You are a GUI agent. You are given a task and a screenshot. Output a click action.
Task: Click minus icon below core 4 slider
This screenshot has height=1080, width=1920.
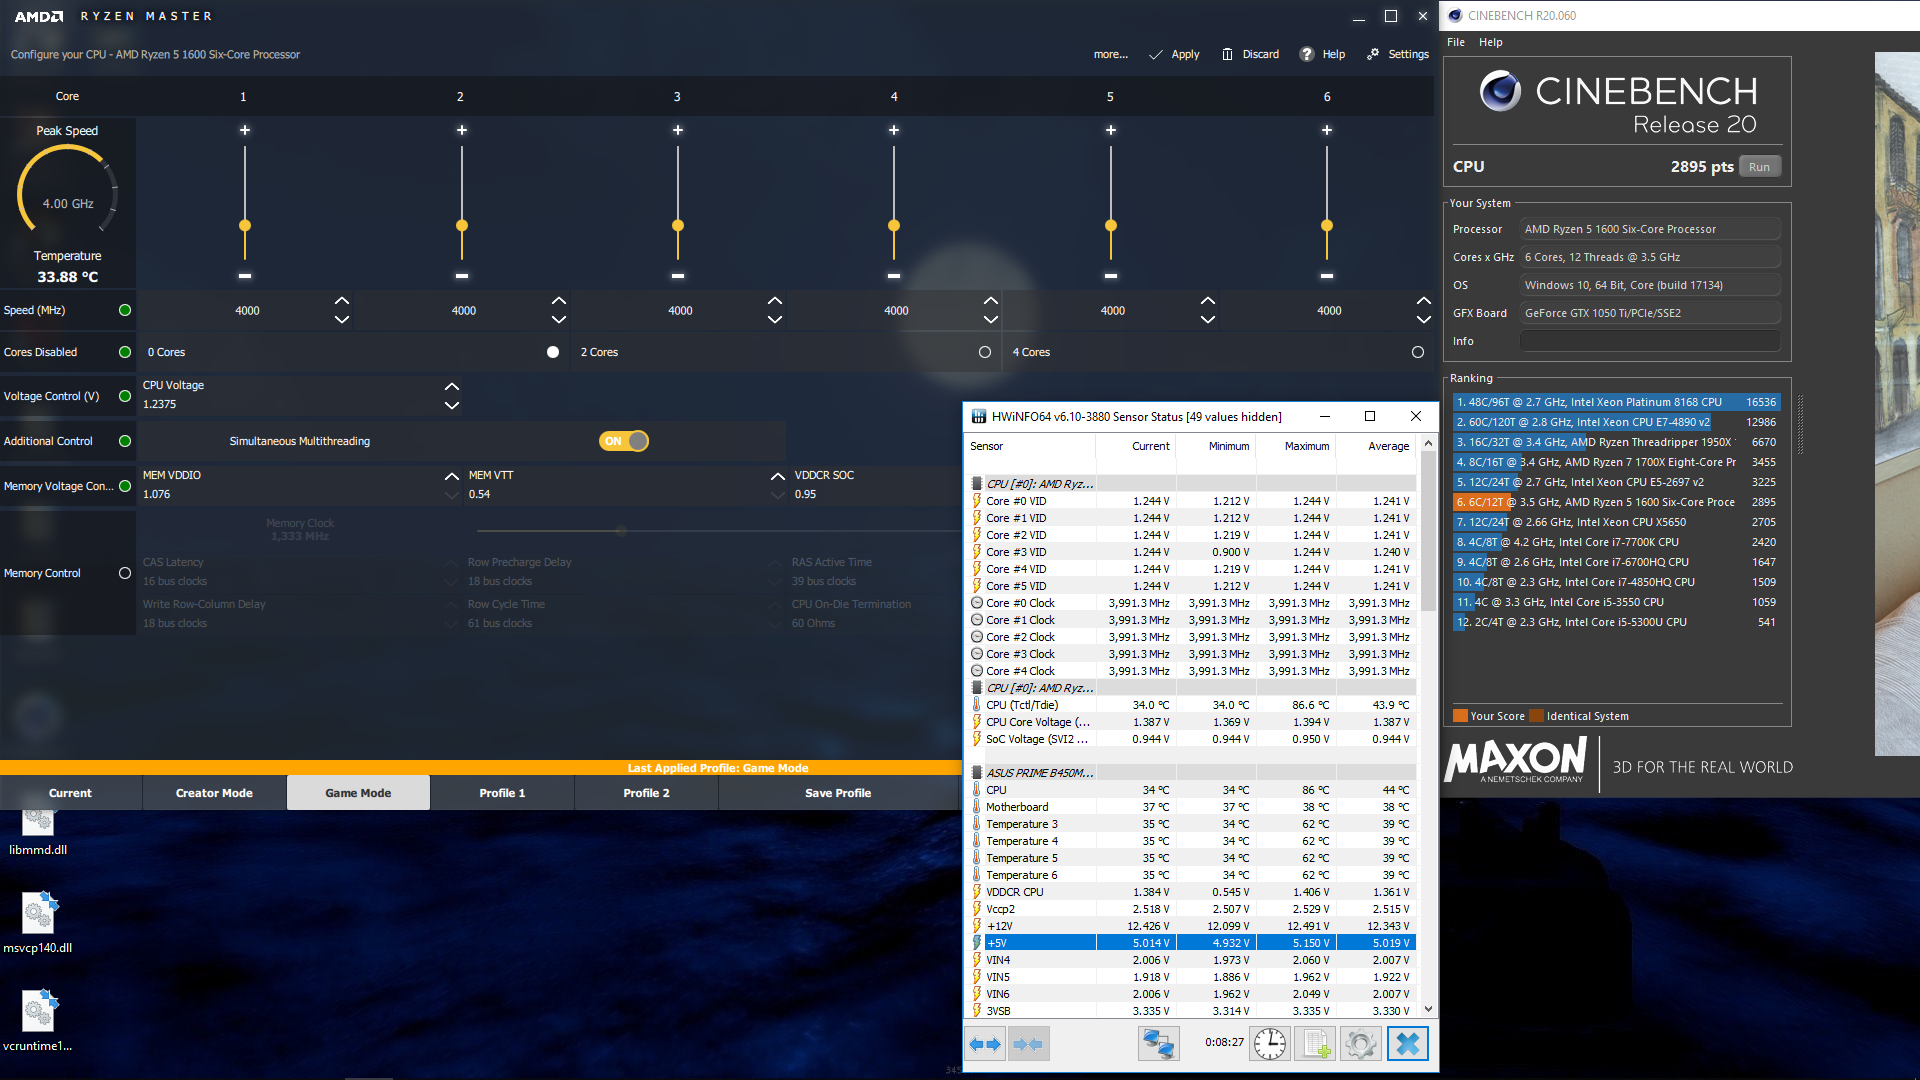click(x=894, y=275)
